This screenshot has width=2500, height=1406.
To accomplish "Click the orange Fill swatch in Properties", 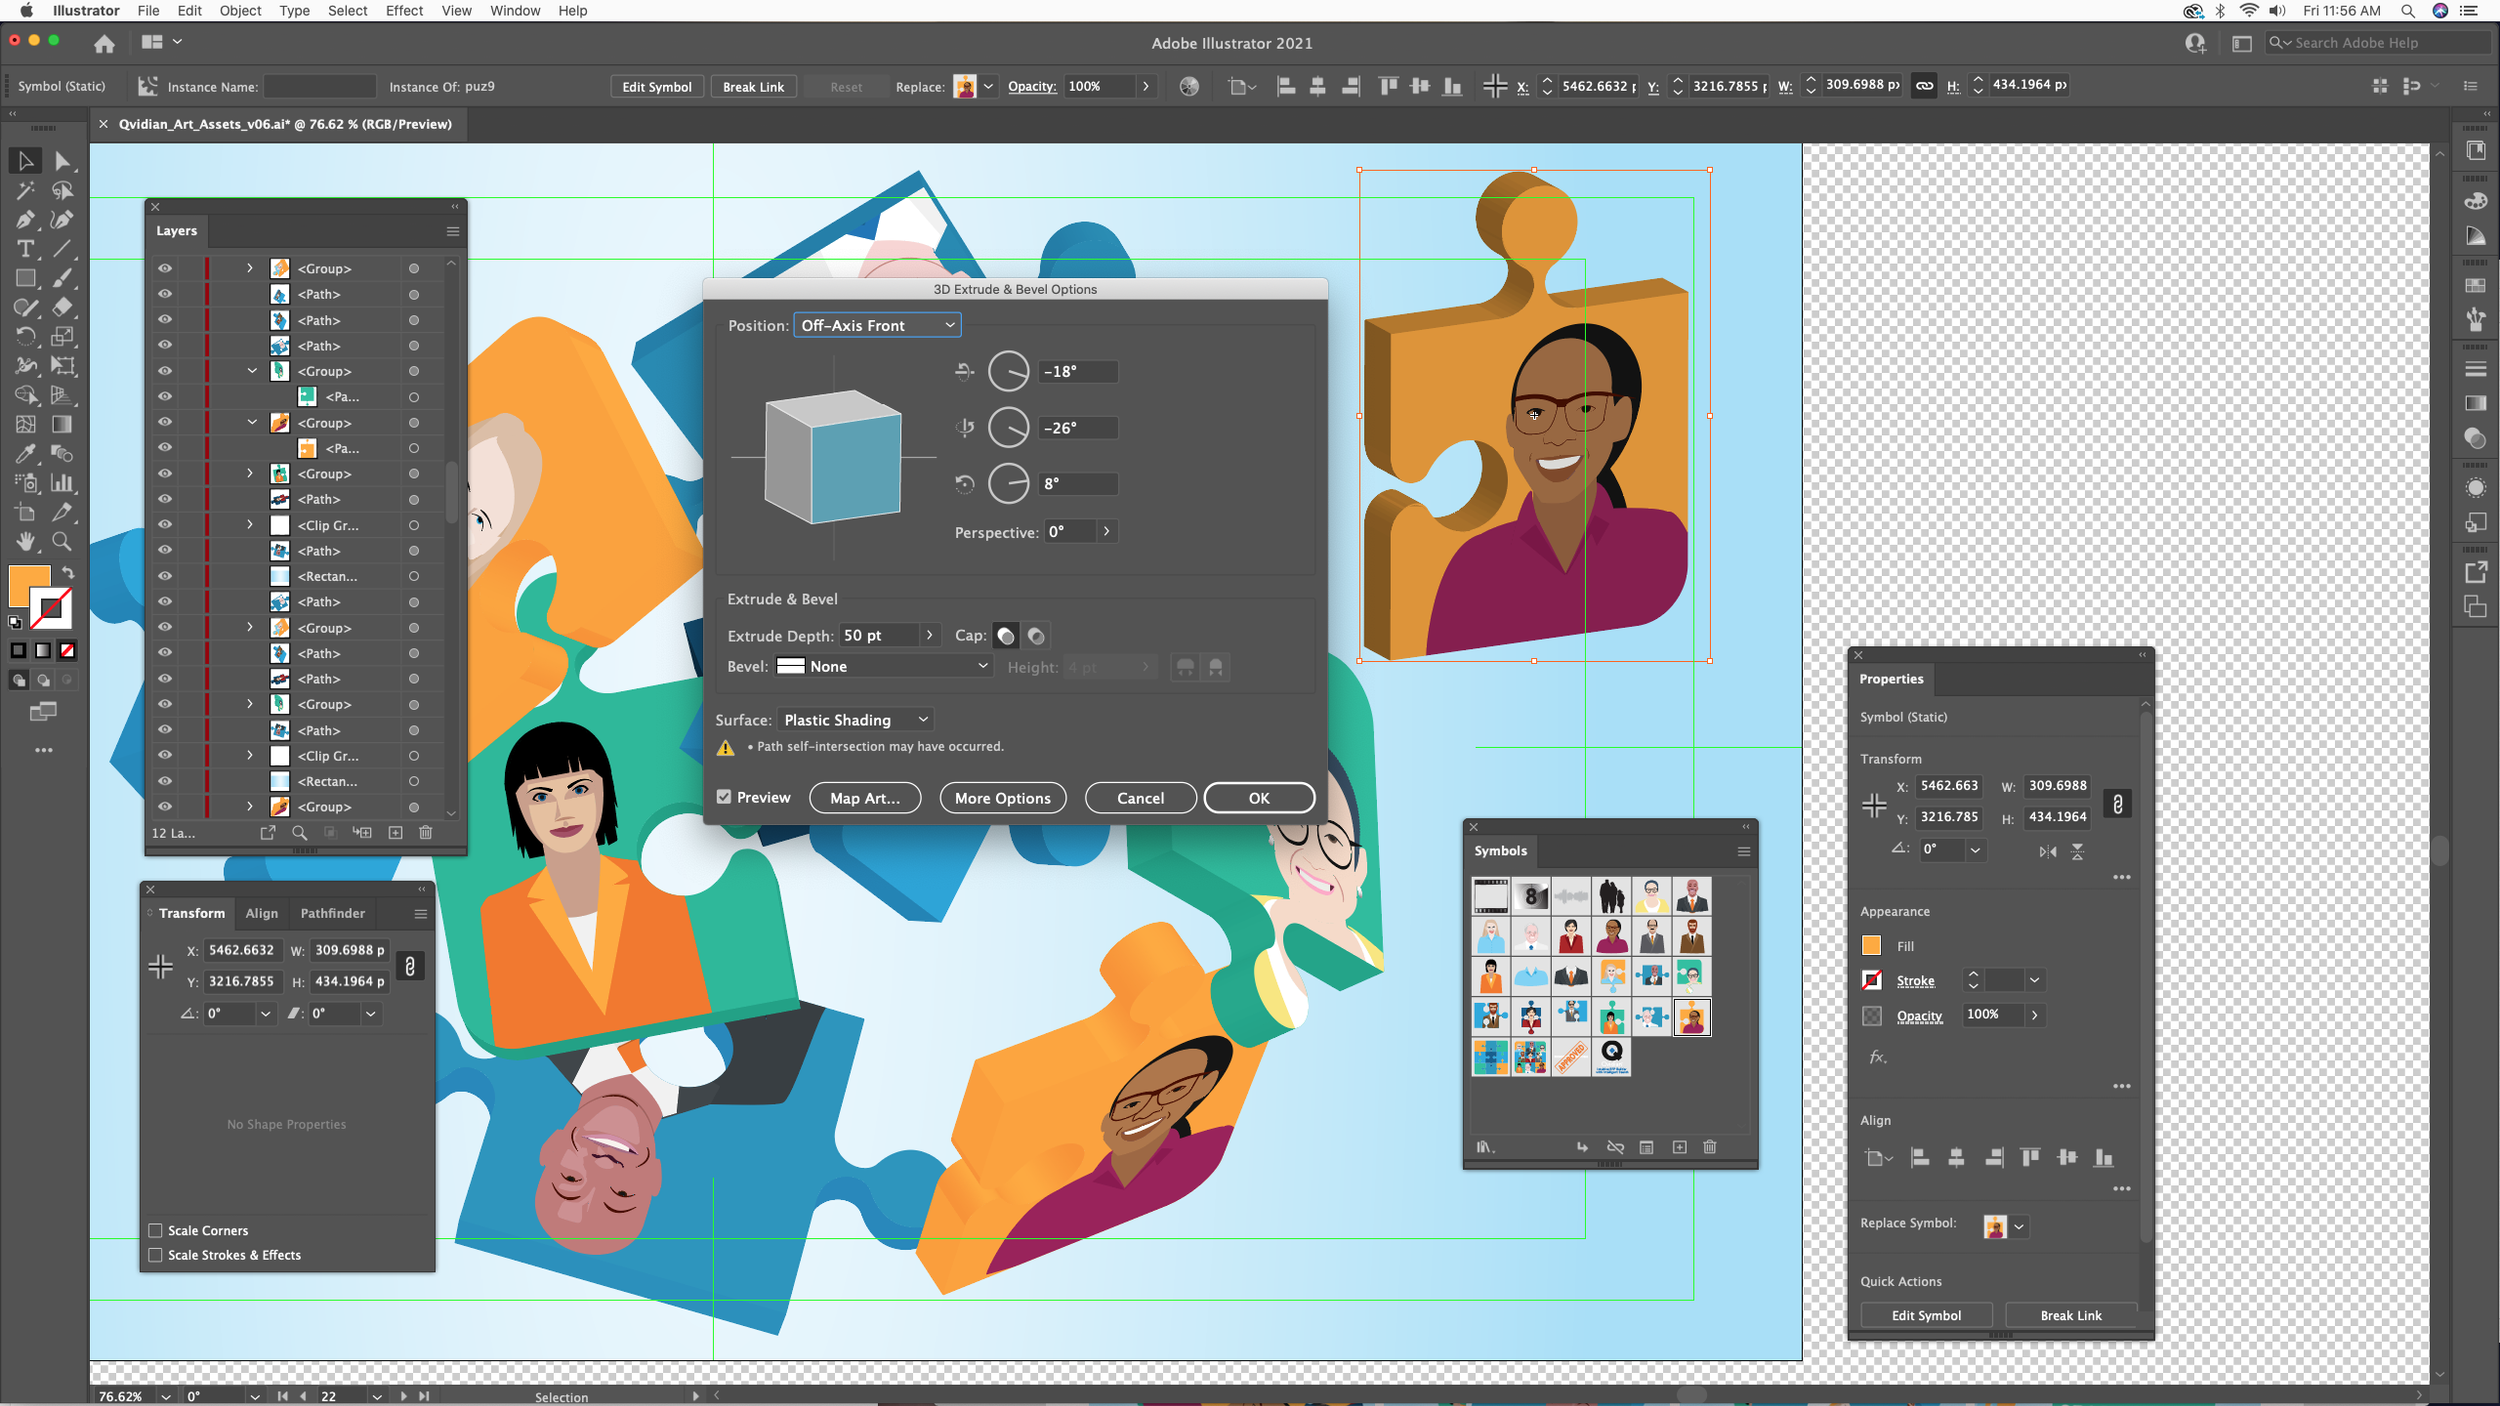I will 1871,946.
